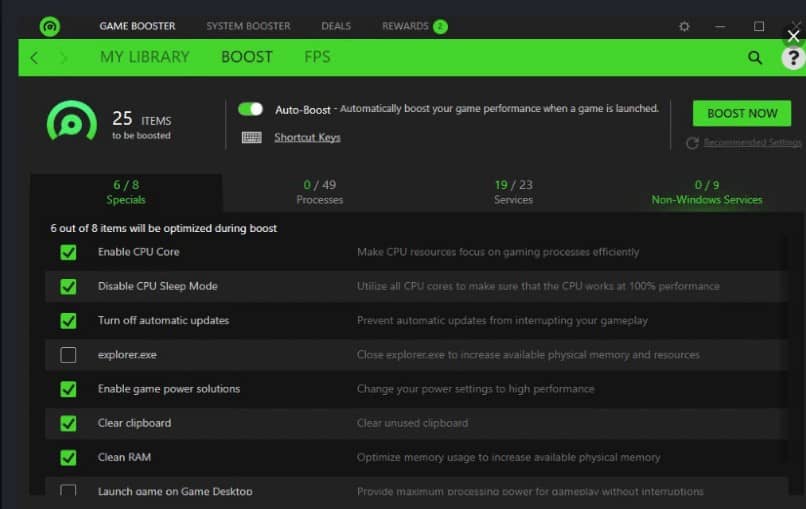Open search with magnifier icon

click(x=755, y=58)
